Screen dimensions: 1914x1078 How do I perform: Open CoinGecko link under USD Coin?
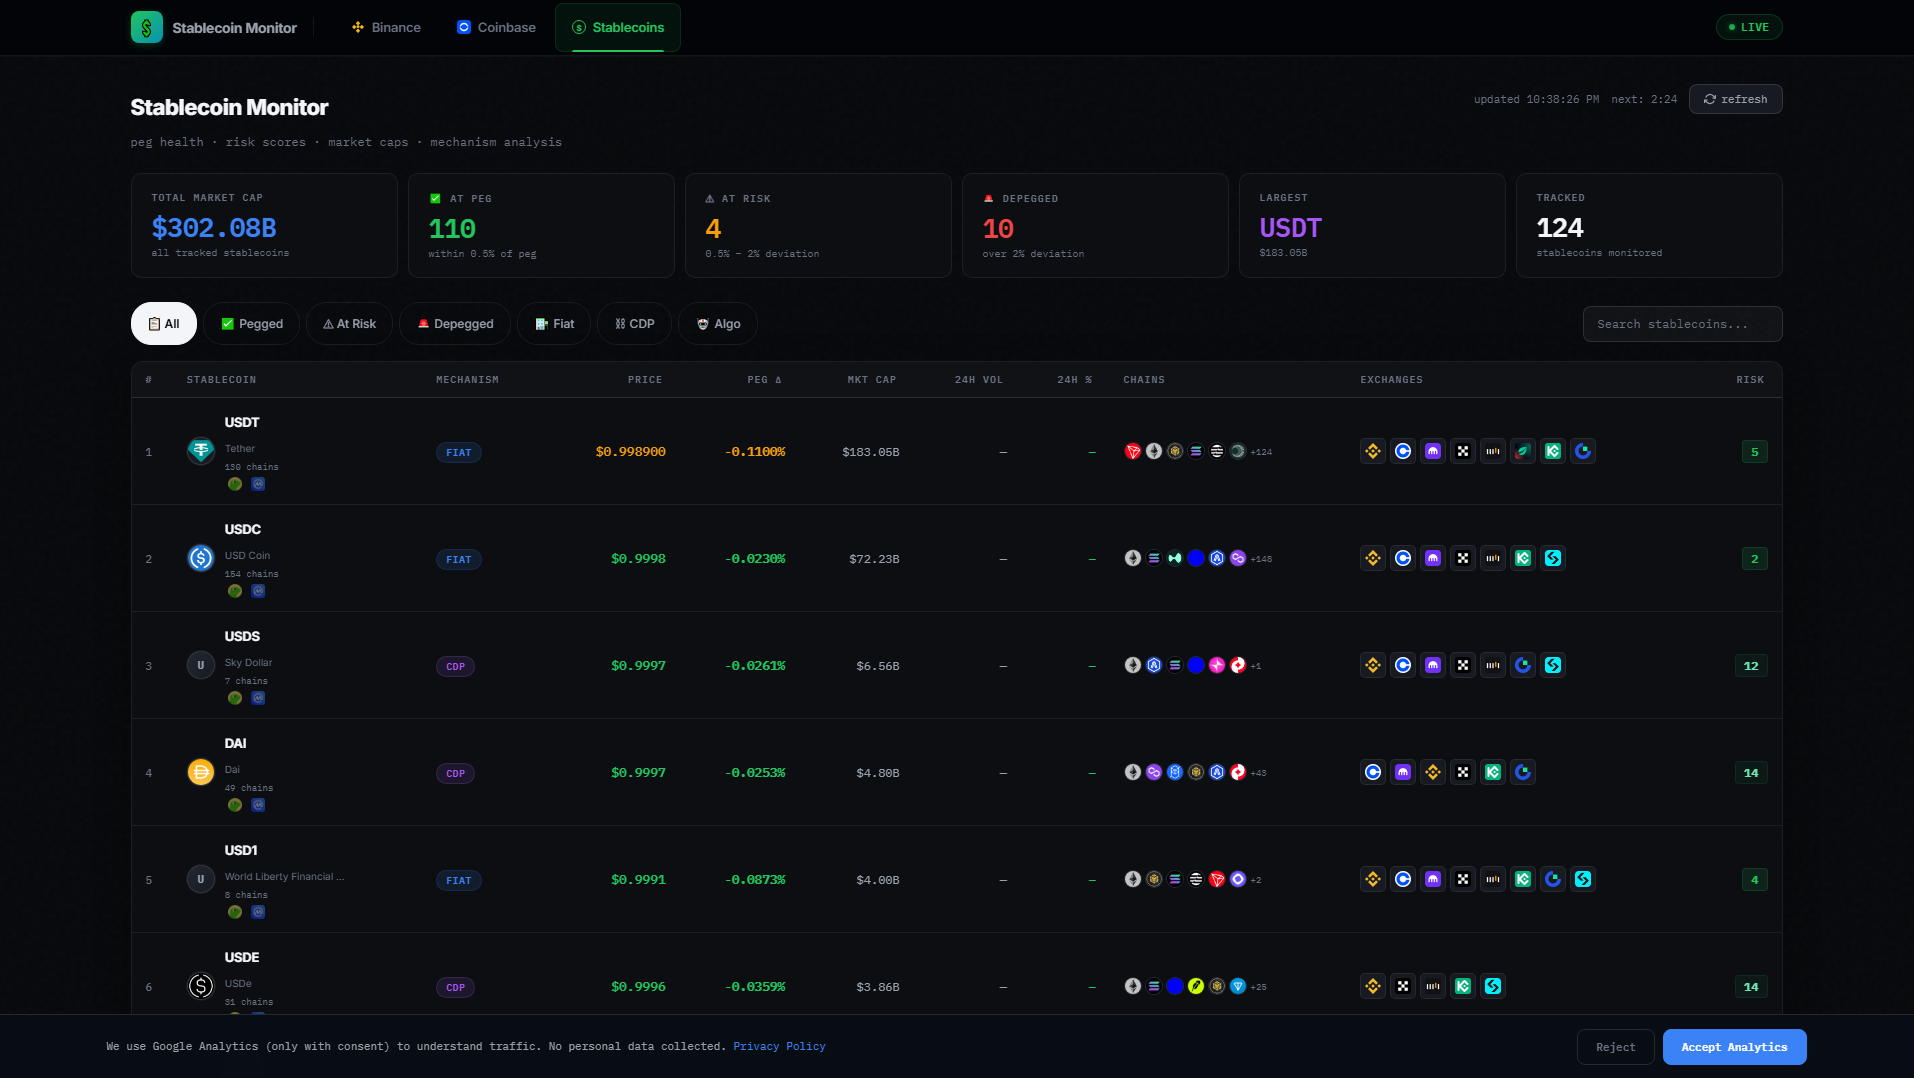(x=235, y=591)
